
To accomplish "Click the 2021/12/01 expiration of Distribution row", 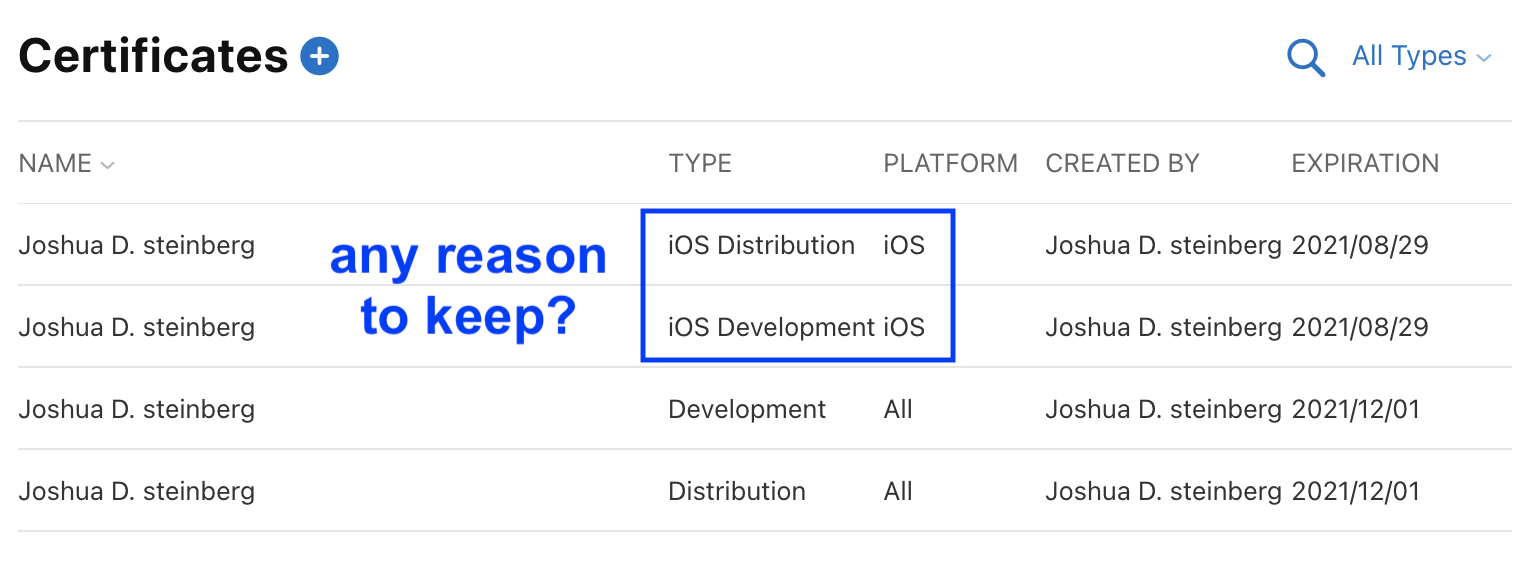I will [x=1356, y=491].
